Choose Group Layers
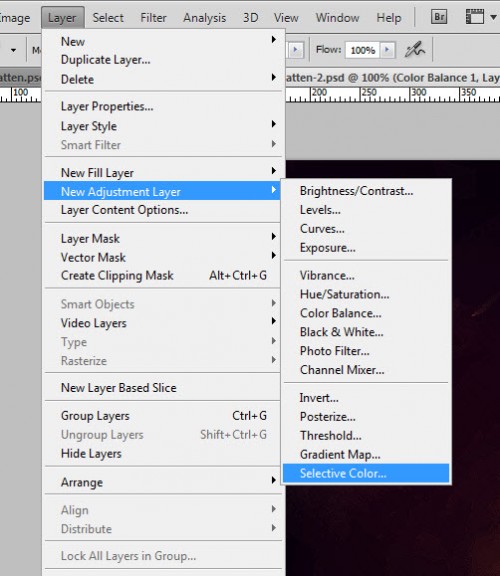The image size is (500, 576). (x=162, y=416)
